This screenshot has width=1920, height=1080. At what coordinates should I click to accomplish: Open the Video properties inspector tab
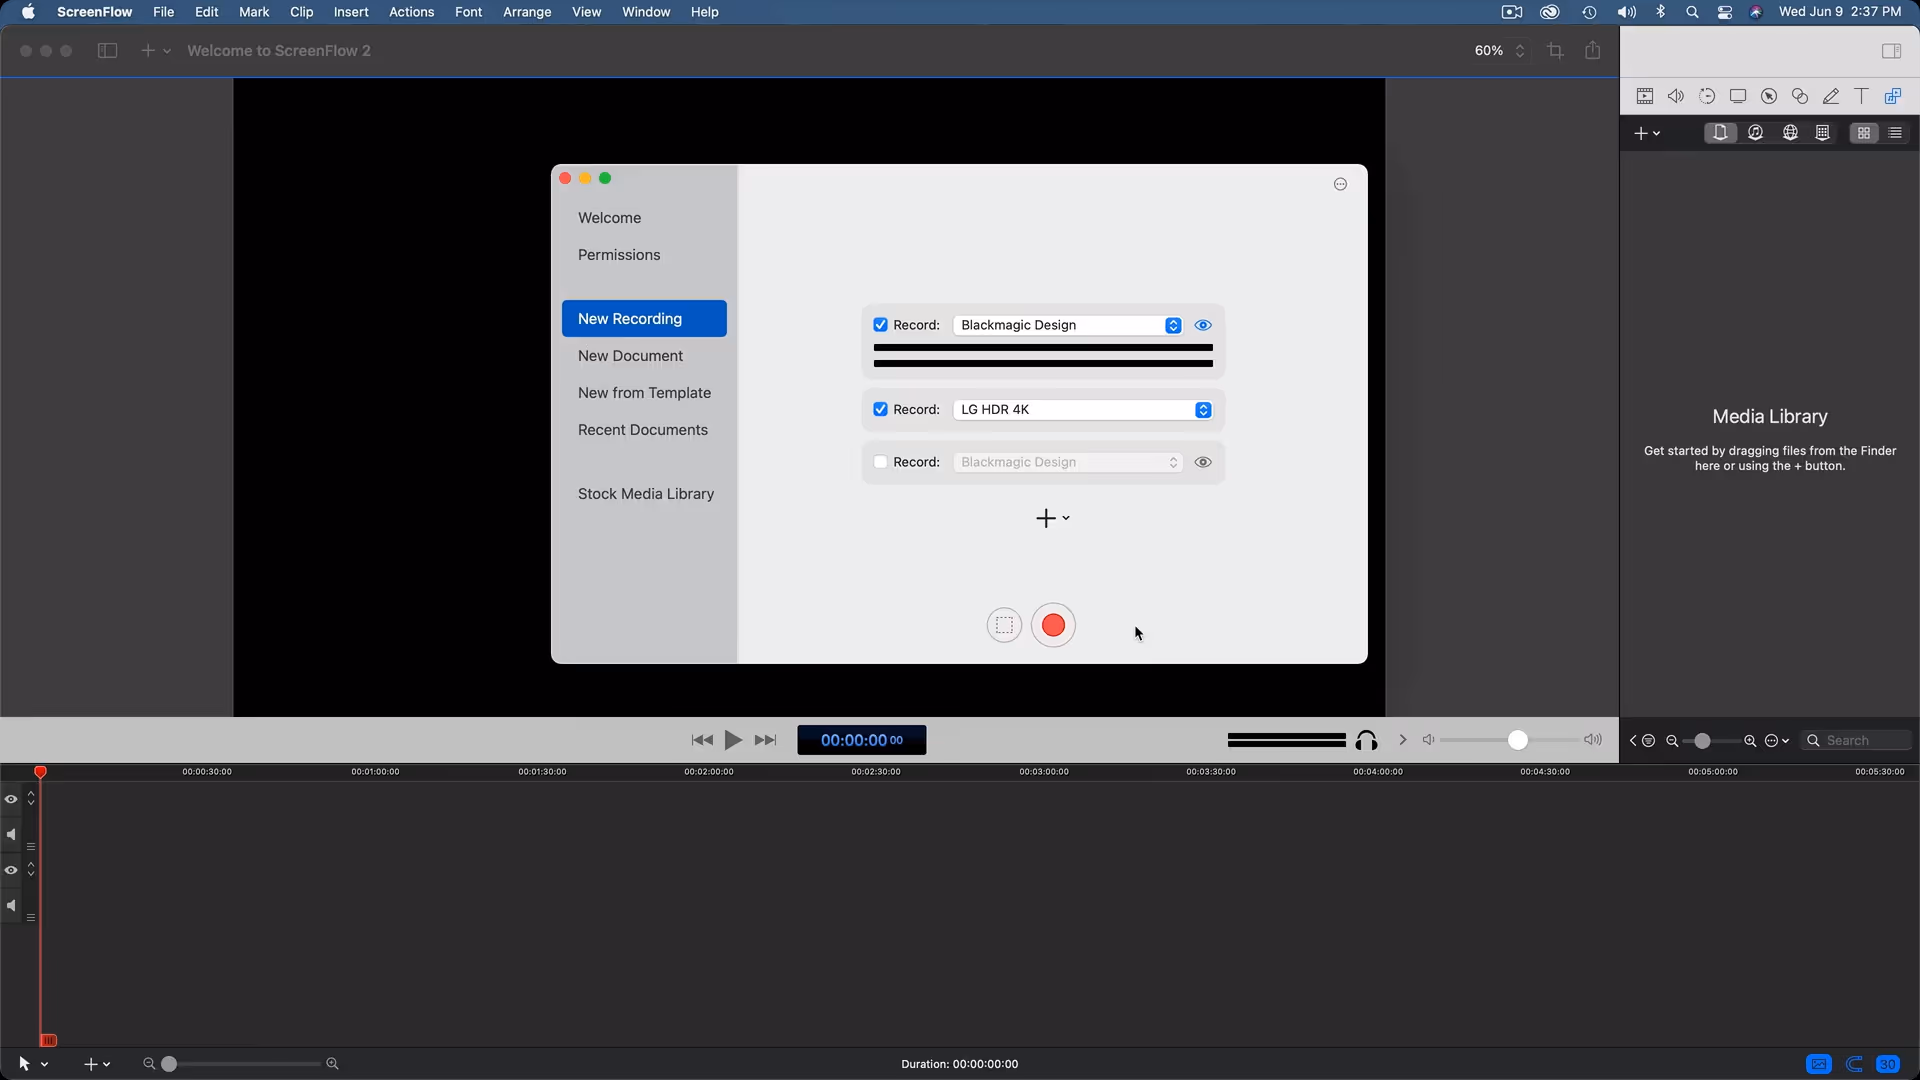pyautogui.click(x=1645, y=96)
